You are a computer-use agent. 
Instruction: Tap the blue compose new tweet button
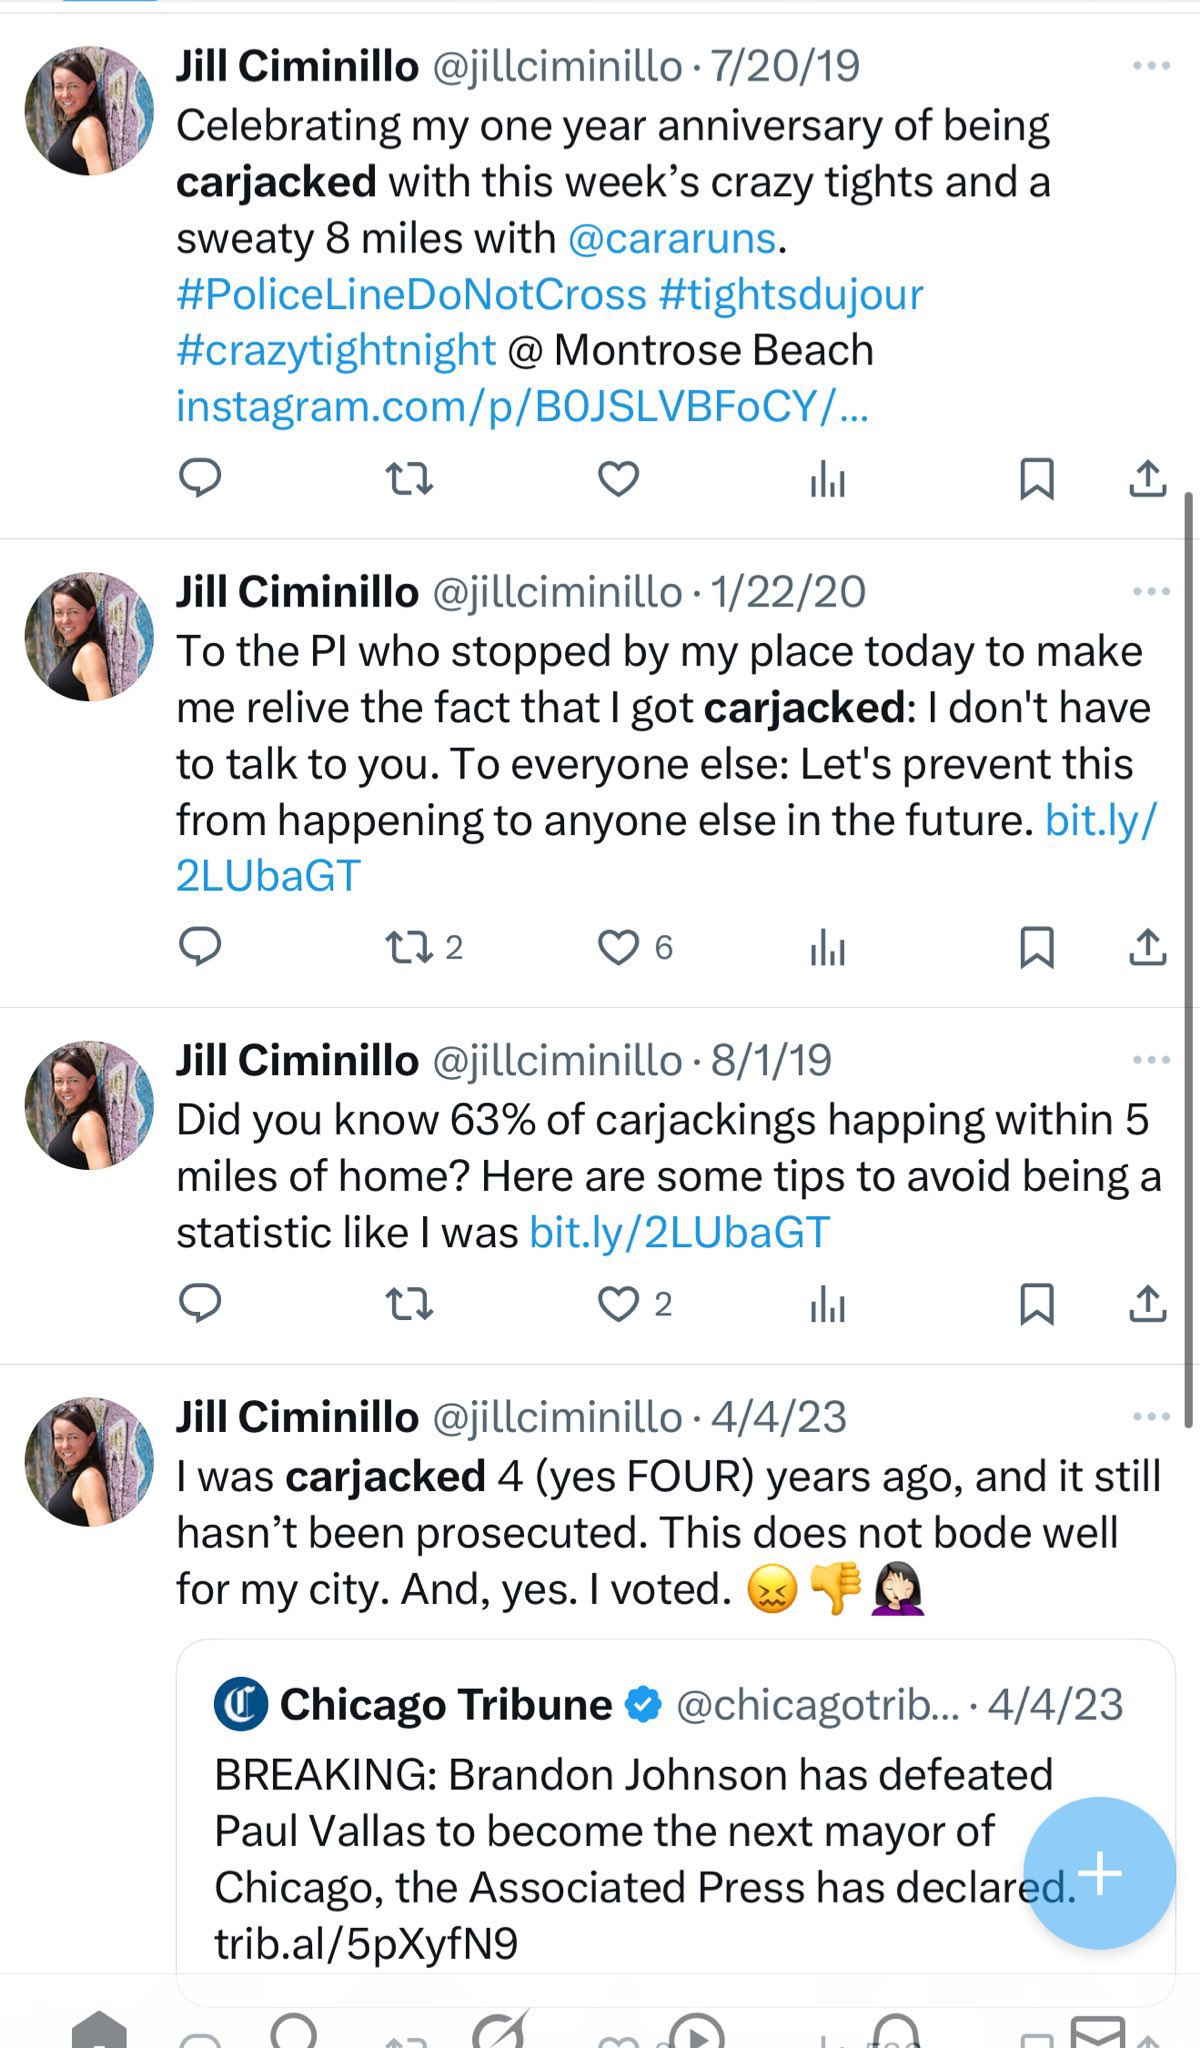click(1099, 1872)
